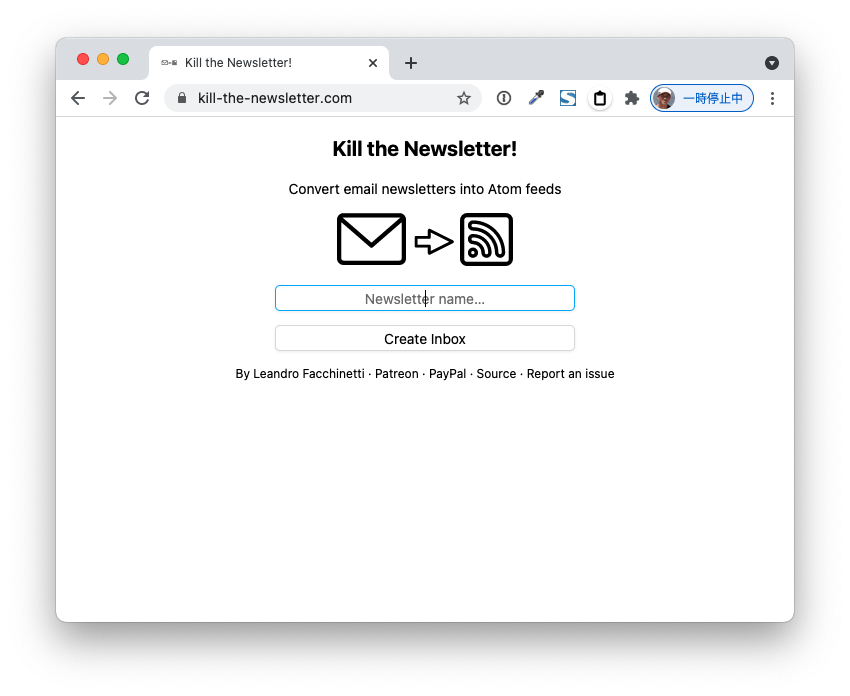Open the tab search dropdown arrow
This screenshot has width=850, height=696.
tap(772, 63)
